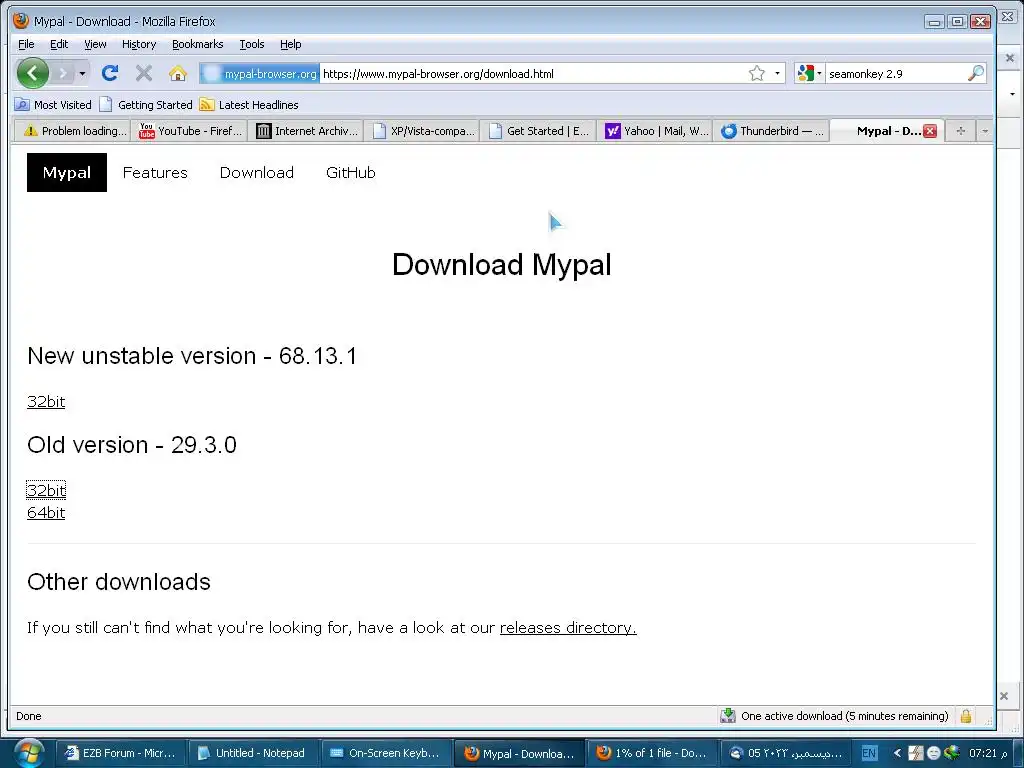The image size is (1024, 768).
Task: Download the 64bit old version
Action: (46, 512)
